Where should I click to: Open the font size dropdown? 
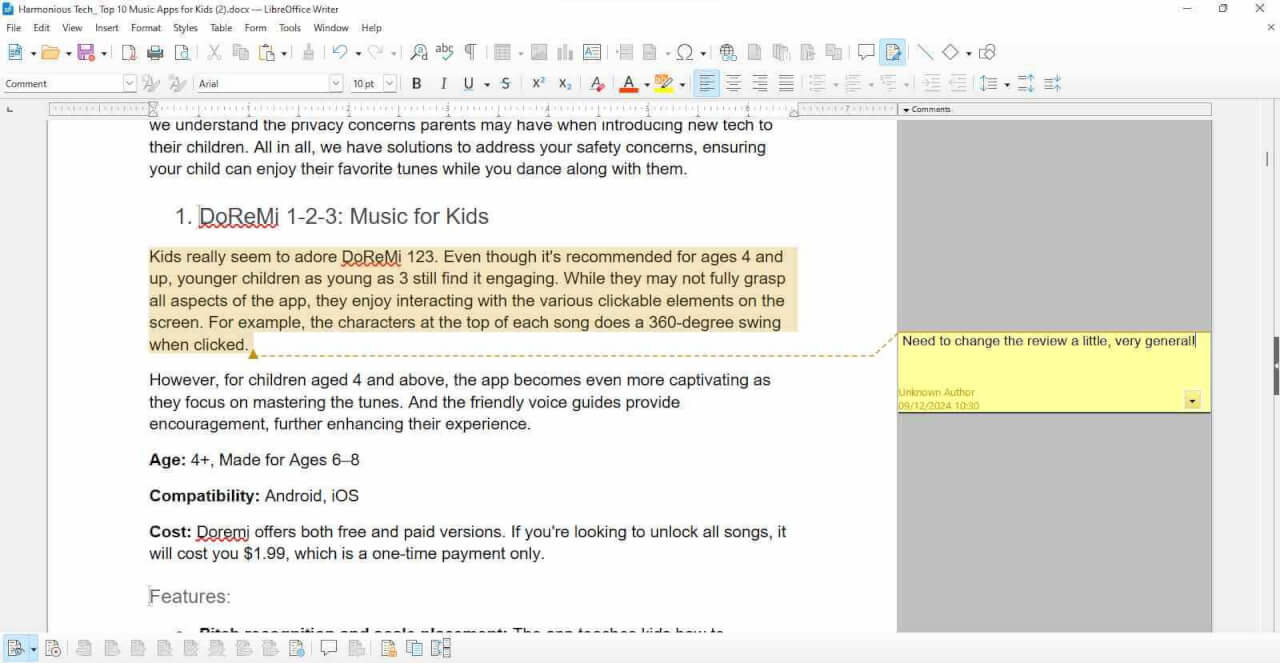(x=389, y=84)
